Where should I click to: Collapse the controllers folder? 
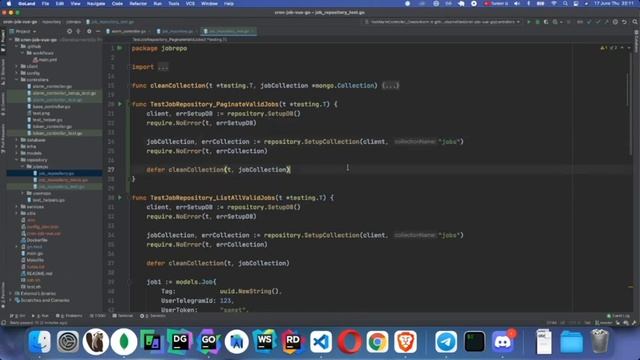click(x=18, y=80)
